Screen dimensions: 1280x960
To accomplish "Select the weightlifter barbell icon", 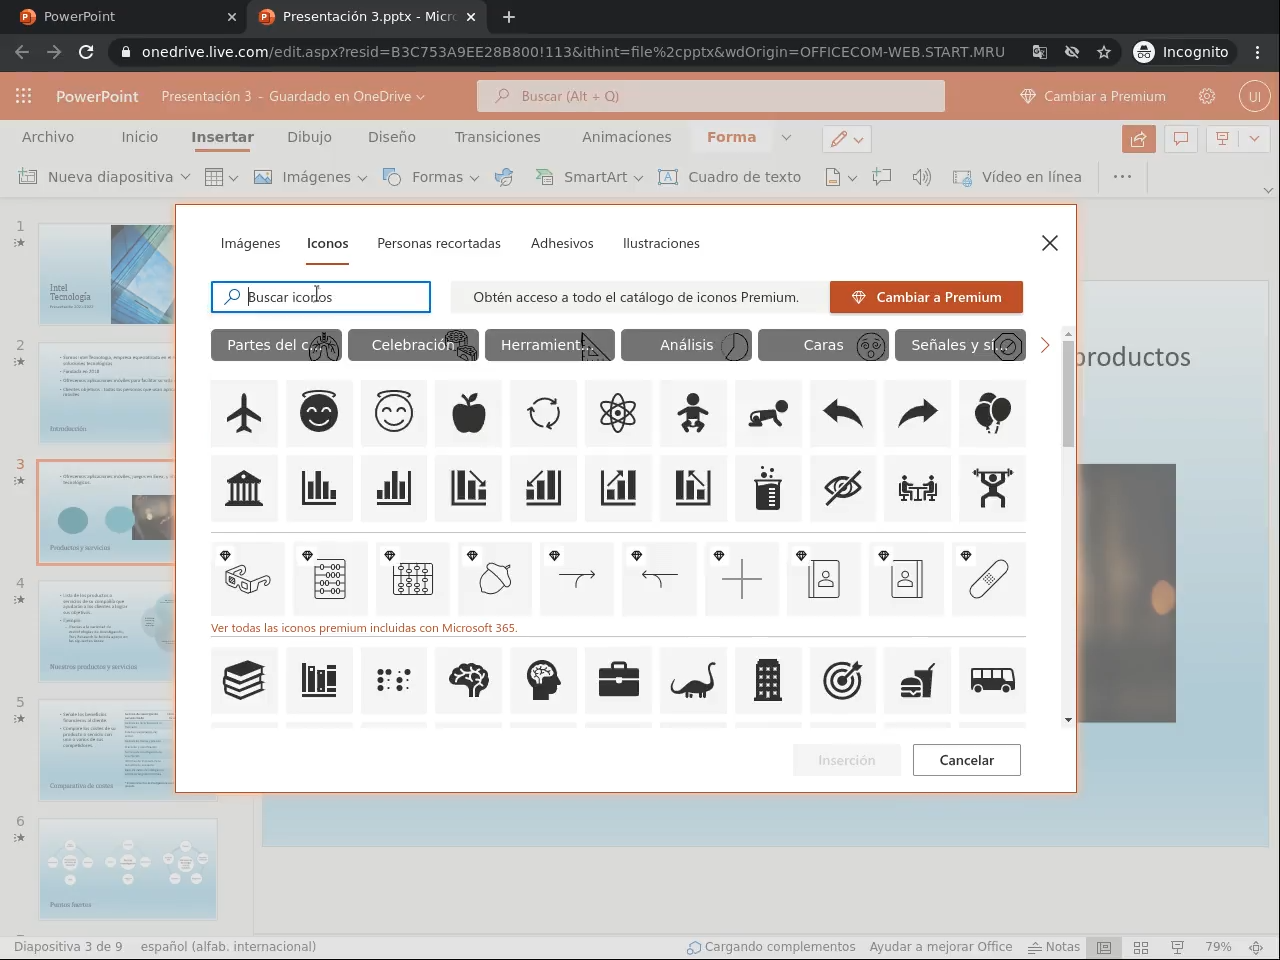I will pos(992,488).
